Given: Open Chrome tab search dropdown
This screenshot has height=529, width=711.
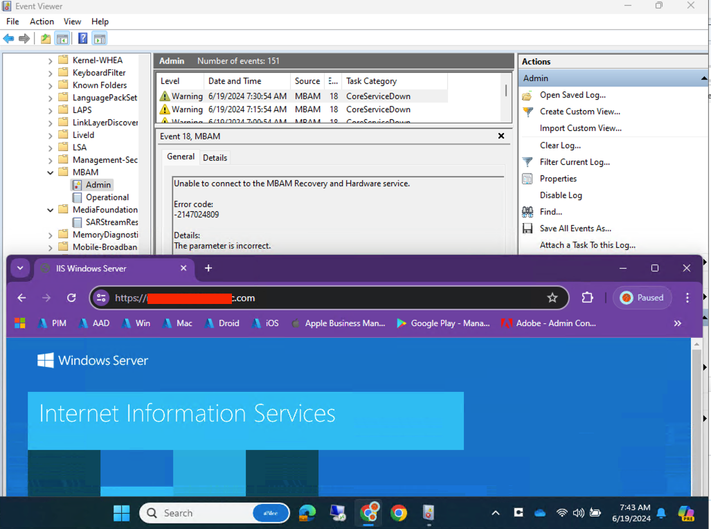Looking at the screenshot, I should (20, 268).
